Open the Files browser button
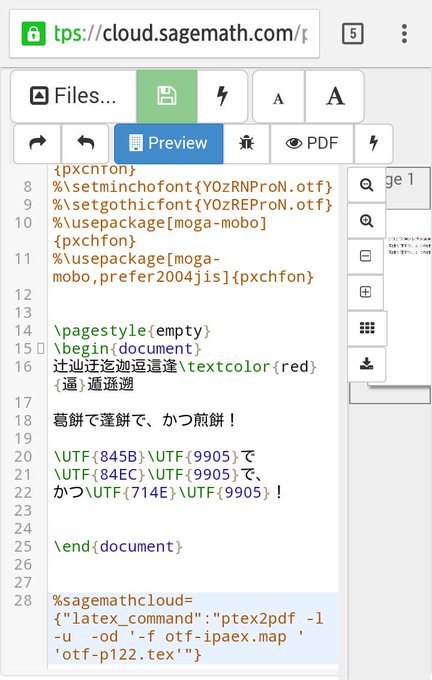Image resolution: width=432 pixels, height=680 pixels. 73,96
